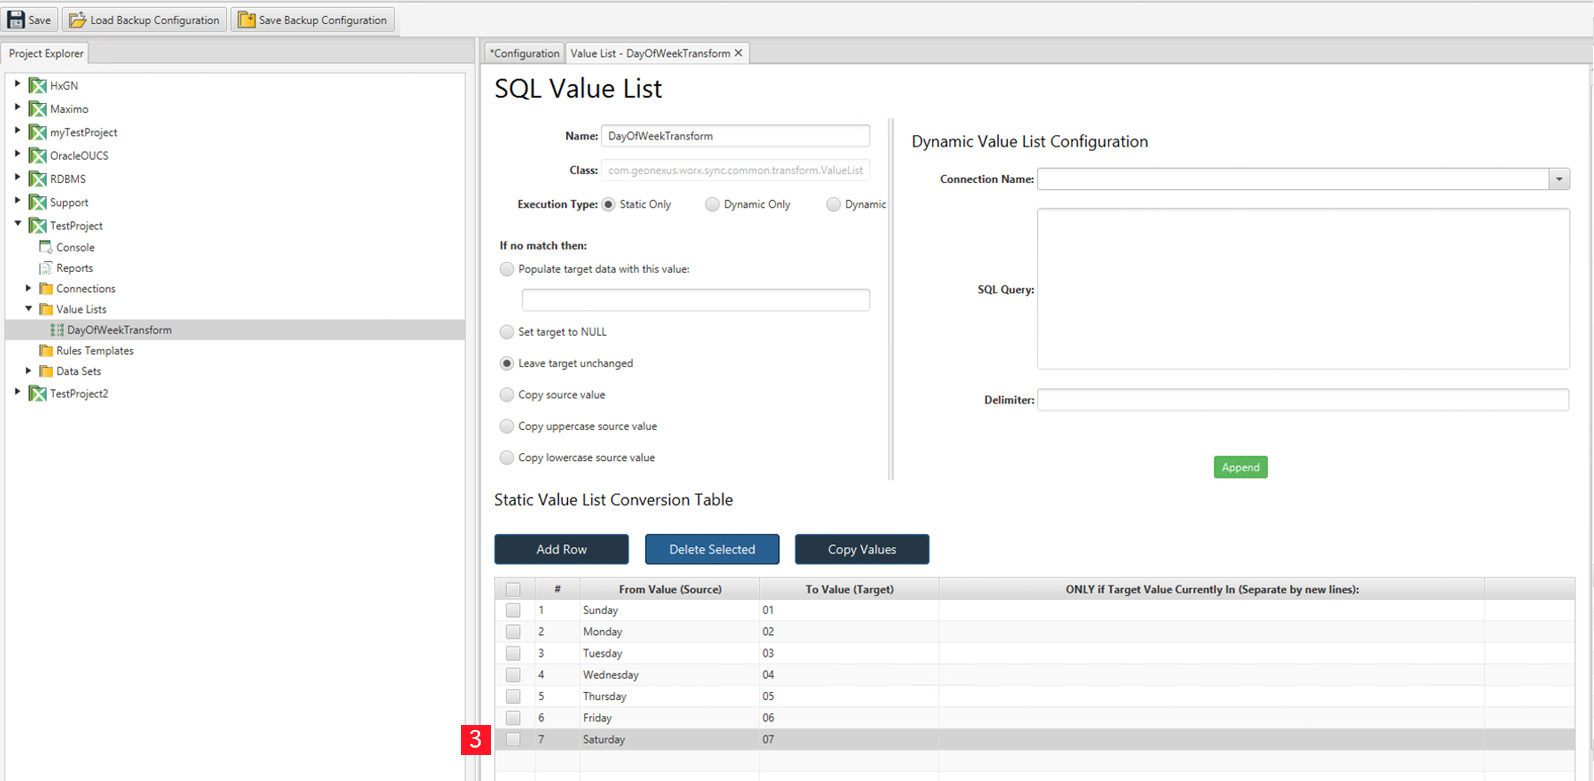Check the Sunday row checkbox
The image size is (1594, 781).
(x=513, y=610)
